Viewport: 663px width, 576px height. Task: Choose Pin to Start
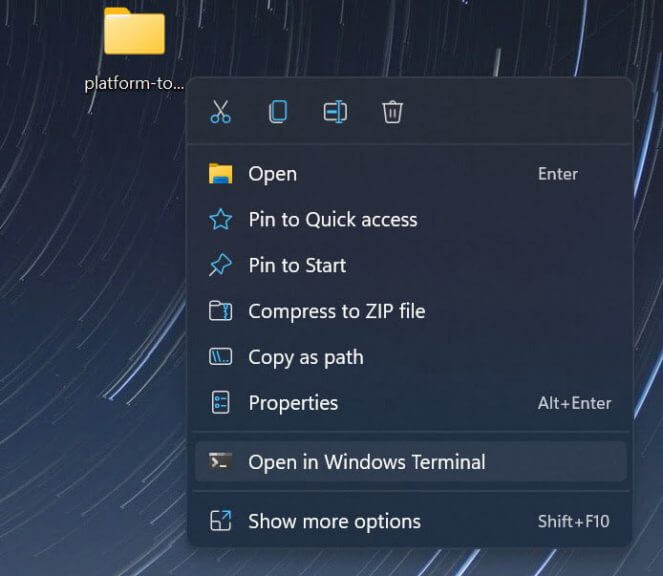410,265
